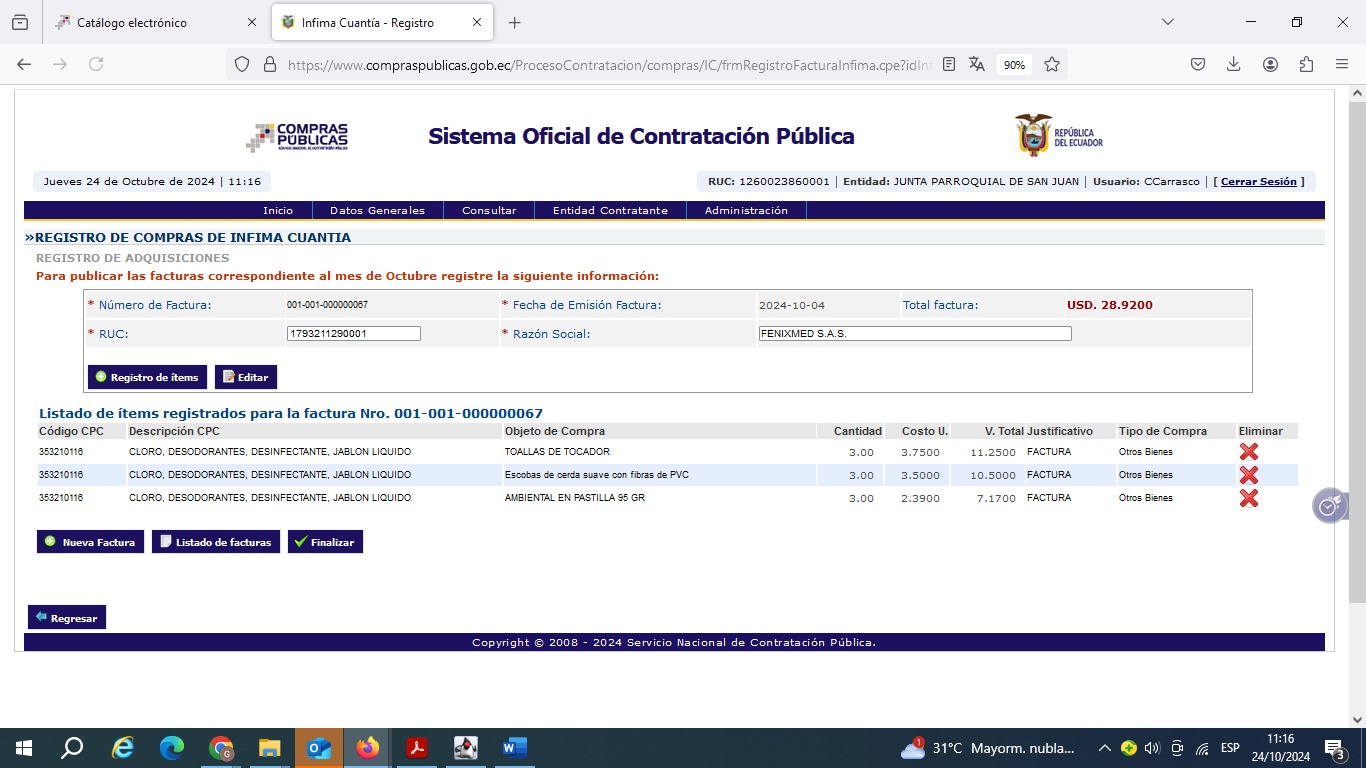Delete the Escobas de cerda suave item
1366x768 pixels.
(x=1248, y=475)
